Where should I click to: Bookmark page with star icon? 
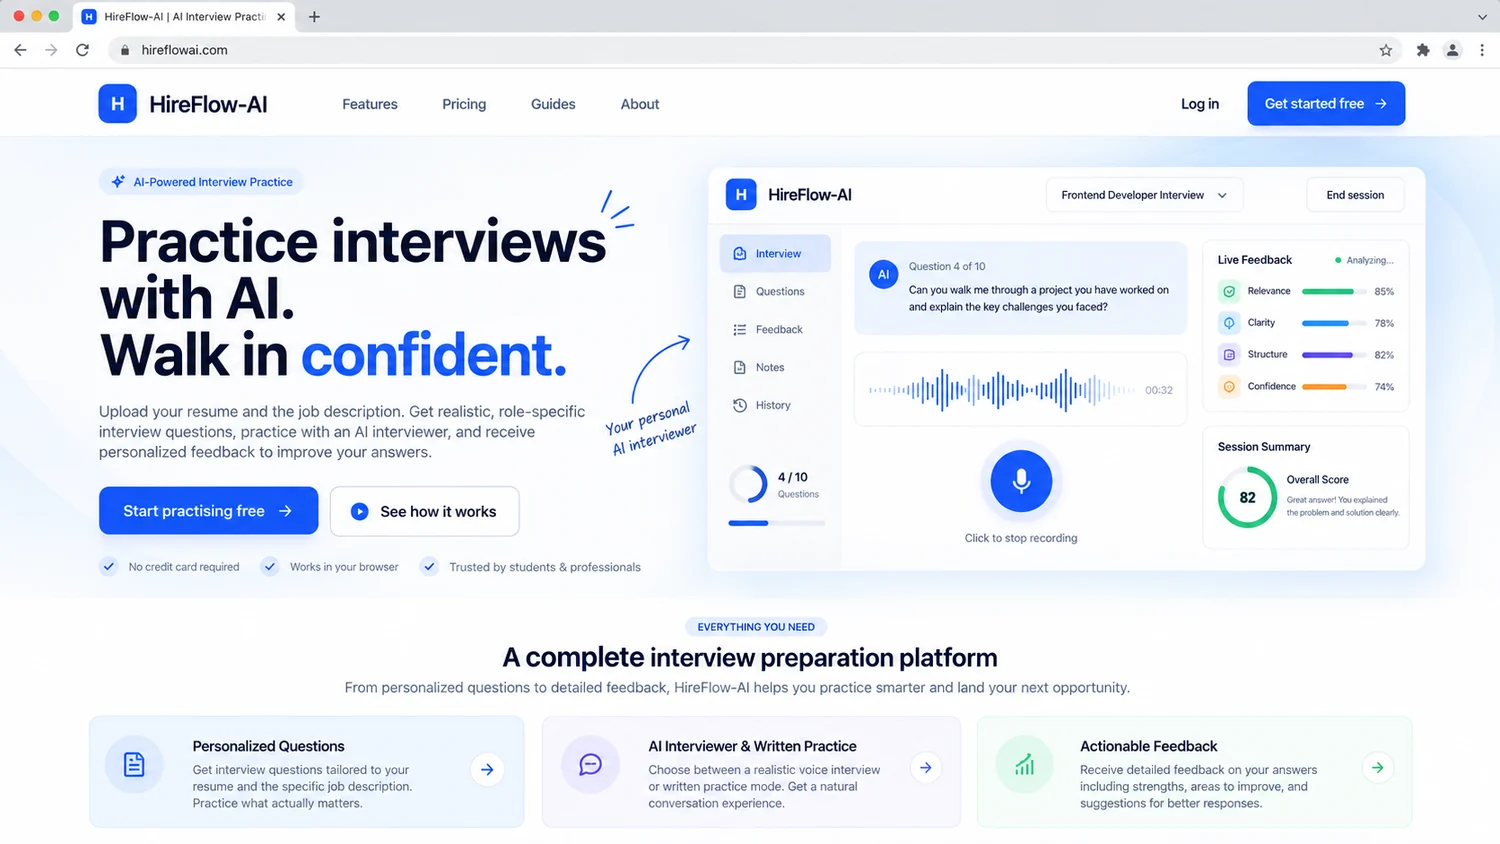[x=1386, y=50]
